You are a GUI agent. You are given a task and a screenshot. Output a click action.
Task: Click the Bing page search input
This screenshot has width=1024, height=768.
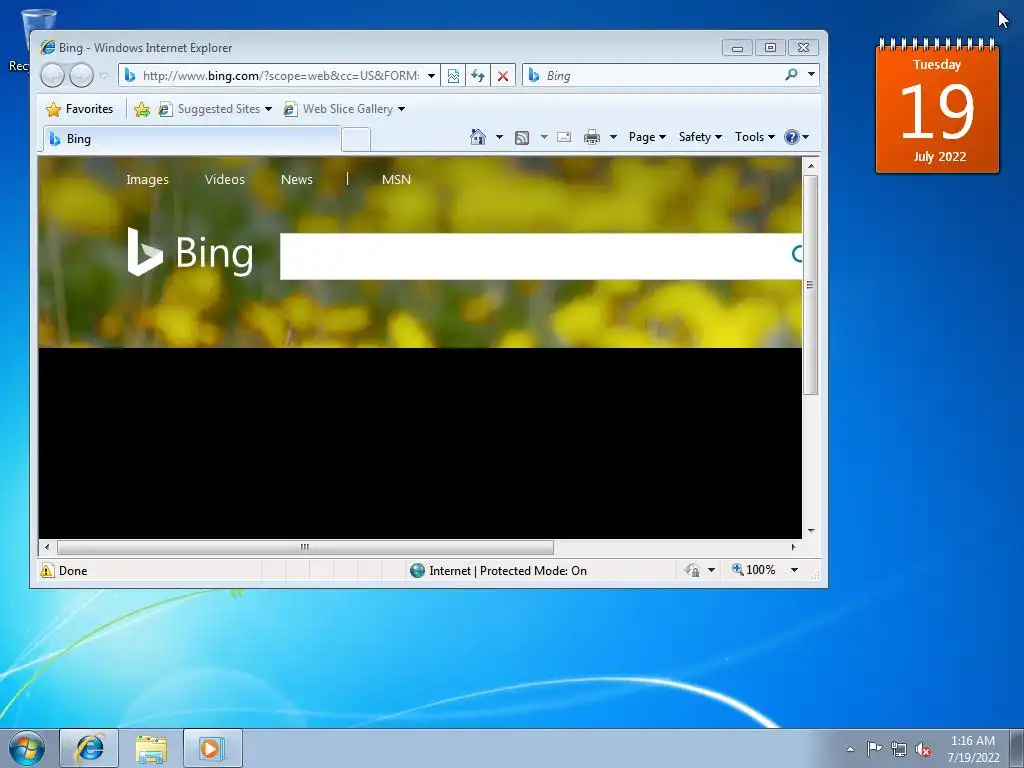click(532, 257)
